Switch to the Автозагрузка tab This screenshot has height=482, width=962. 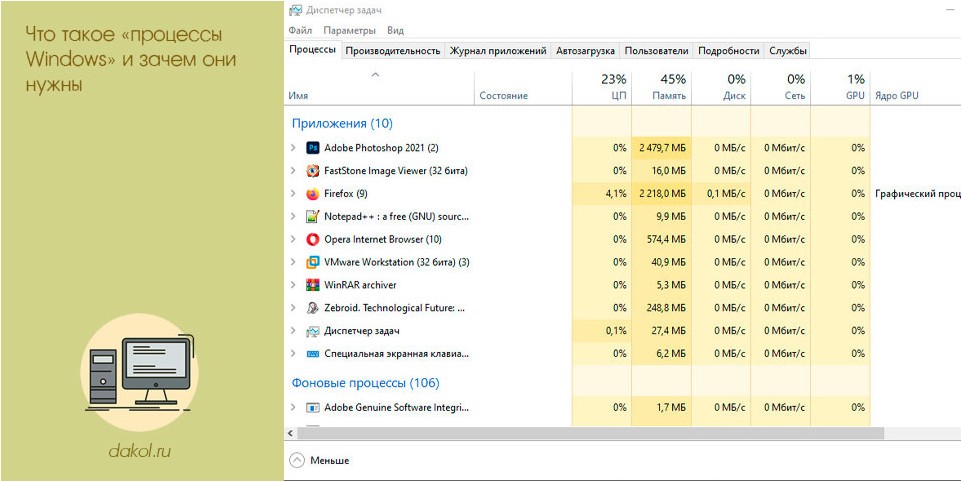[585, 51]
